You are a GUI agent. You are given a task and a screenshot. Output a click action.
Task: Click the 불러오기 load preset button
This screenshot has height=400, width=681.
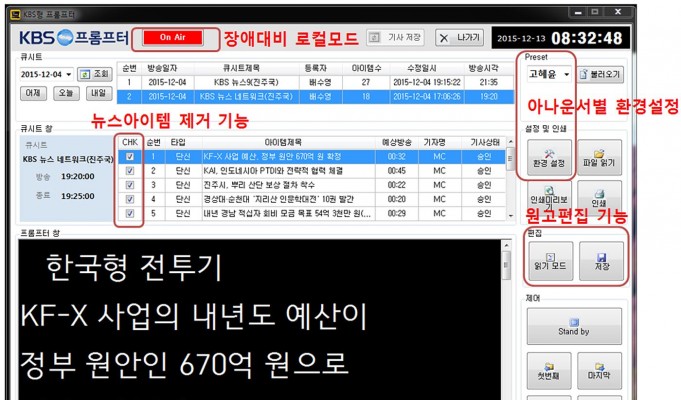[601, 74]
